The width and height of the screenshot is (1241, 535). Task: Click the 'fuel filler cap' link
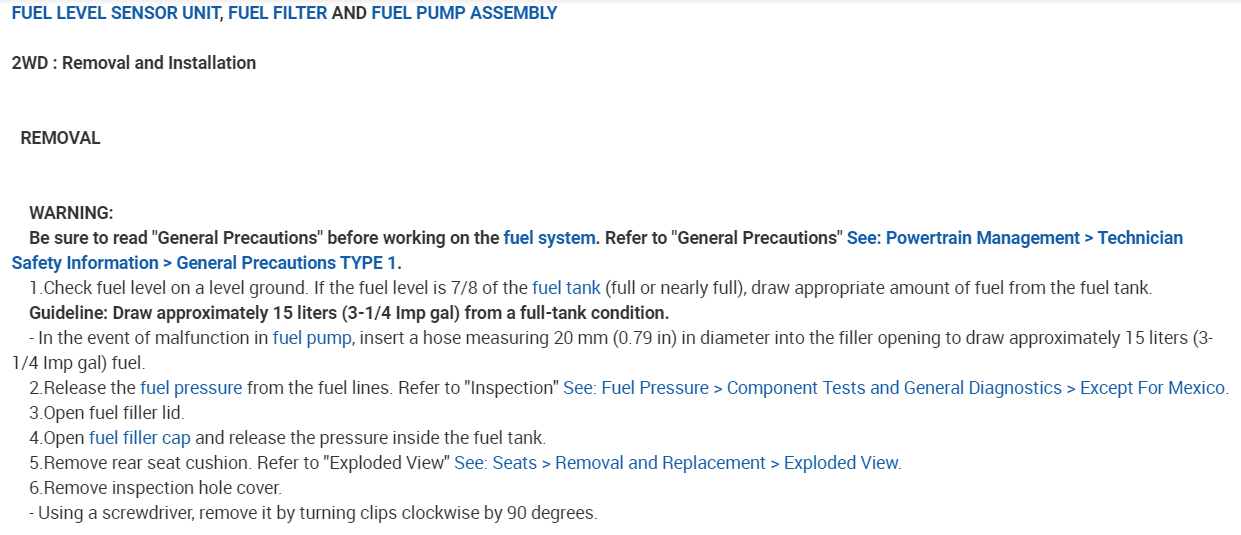pyautogui.click(x=140, y=438)
